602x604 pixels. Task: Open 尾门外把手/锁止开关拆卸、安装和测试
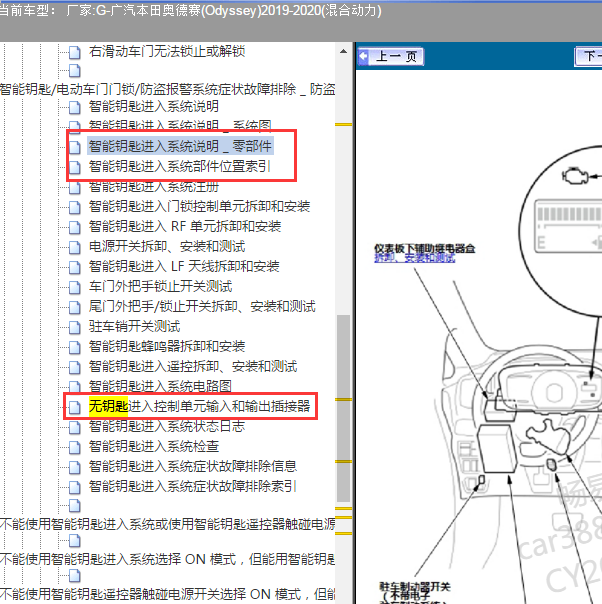pyautogui.click(x=202, y=307)
